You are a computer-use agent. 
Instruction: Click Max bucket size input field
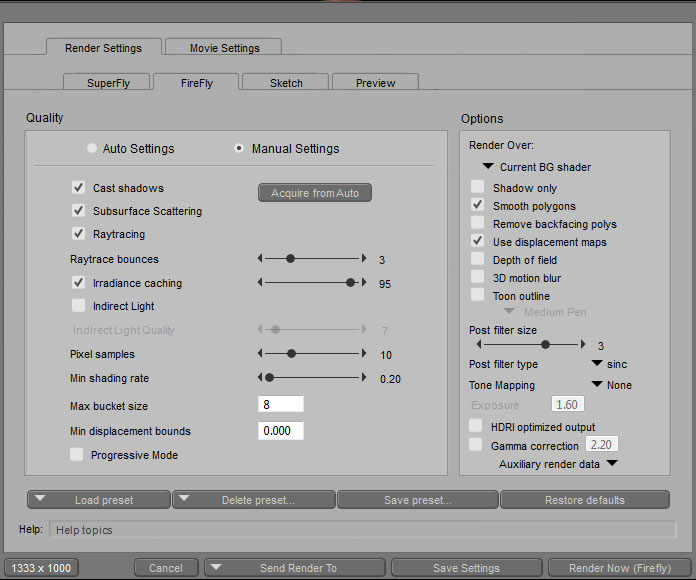point(281,404)
